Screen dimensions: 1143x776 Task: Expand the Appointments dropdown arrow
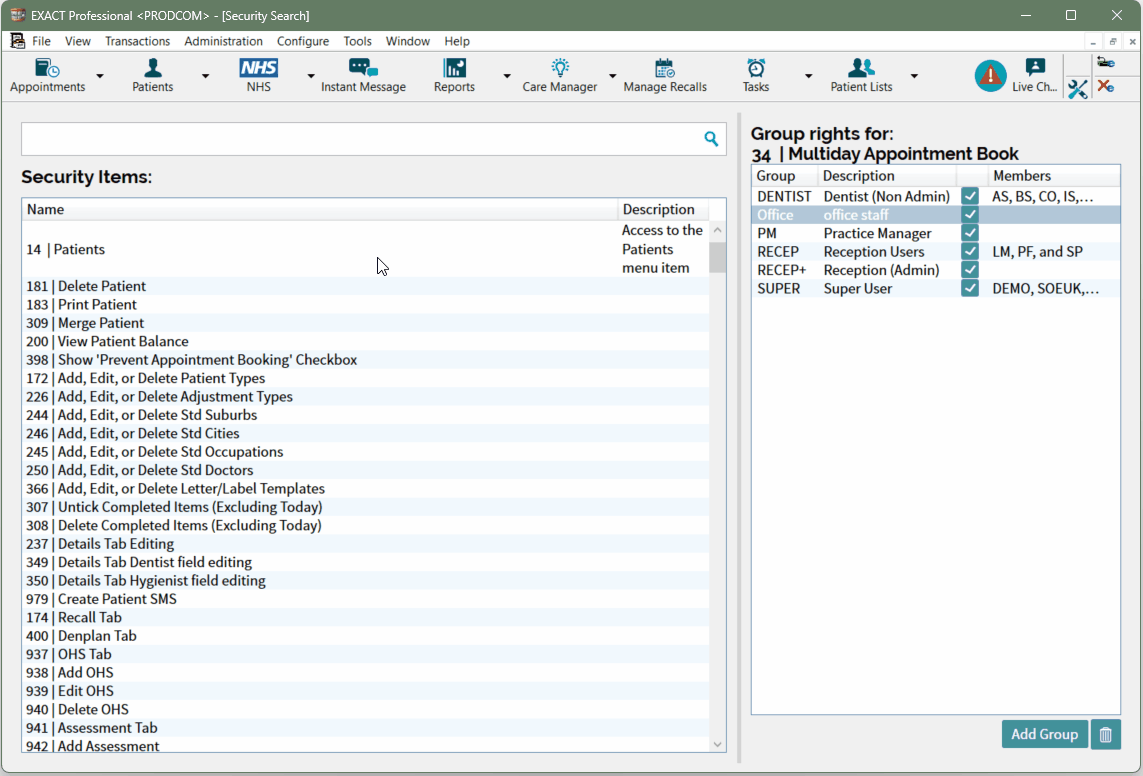(100, 76)
